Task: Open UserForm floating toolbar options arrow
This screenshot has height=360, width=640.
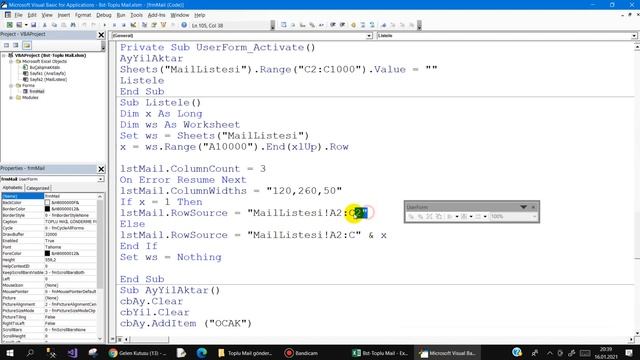Action: coord(523,207)
